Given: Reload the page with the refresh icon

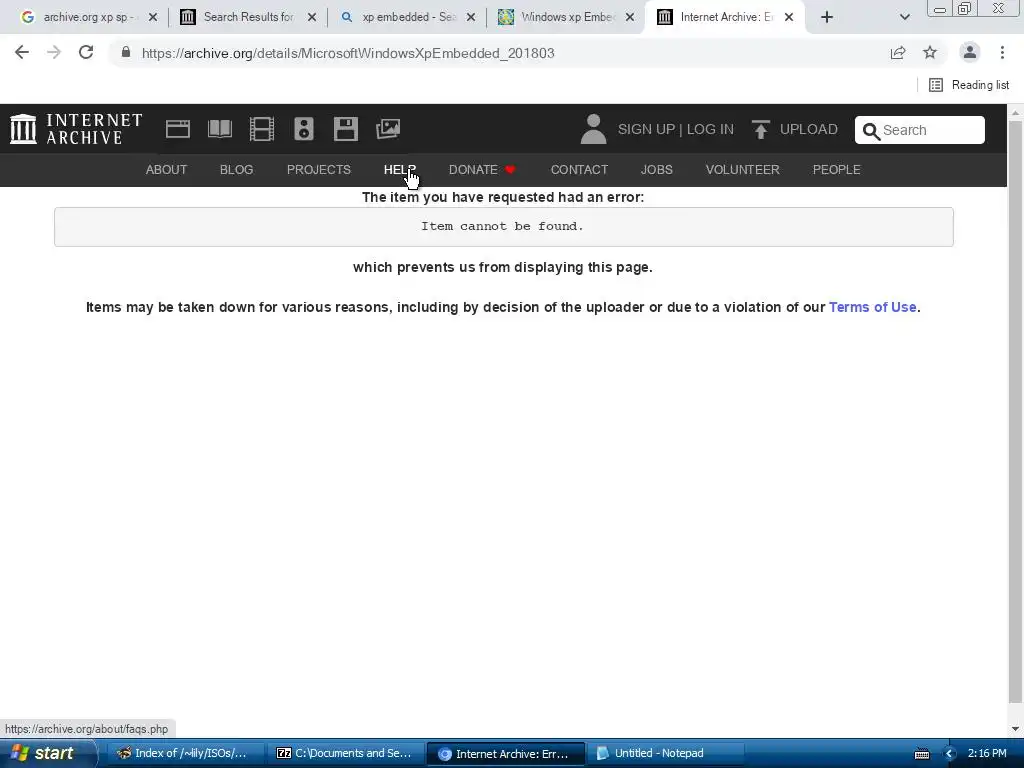Looking at the screenshot, I should click(x=86, y=52).
